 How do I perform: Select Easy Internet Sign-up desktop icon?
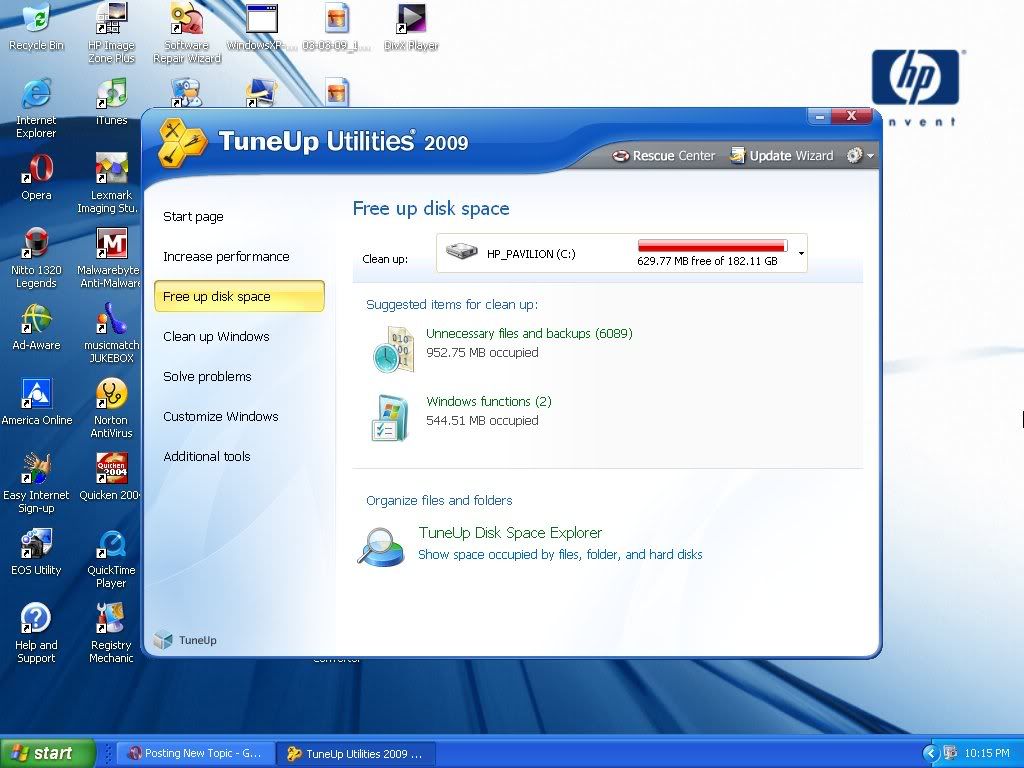(x=37, y=483)
